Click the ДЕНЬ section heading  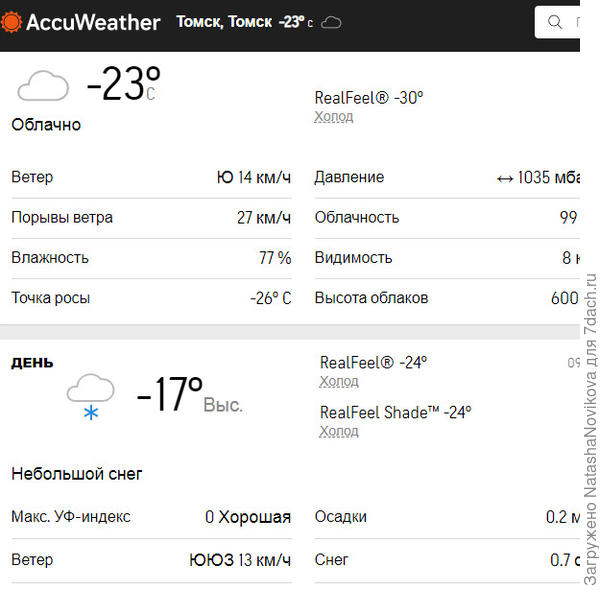pos(32,363)
